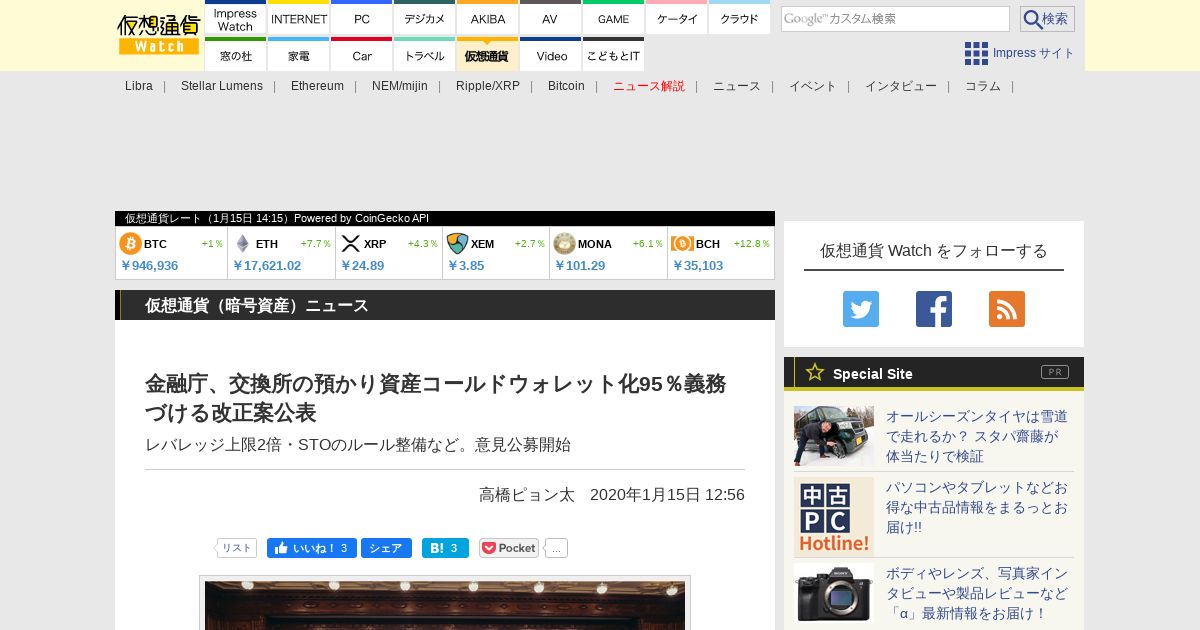Open the こどもとIT tab

(x=613, y=55)
